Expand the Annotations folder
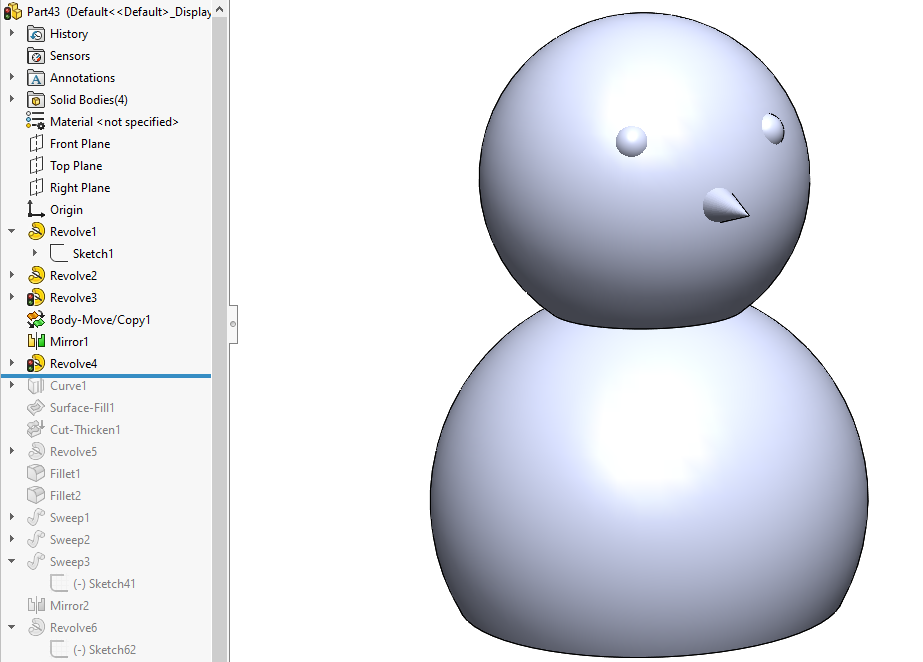This screenshot has height=662, width=923. [12, 77]
